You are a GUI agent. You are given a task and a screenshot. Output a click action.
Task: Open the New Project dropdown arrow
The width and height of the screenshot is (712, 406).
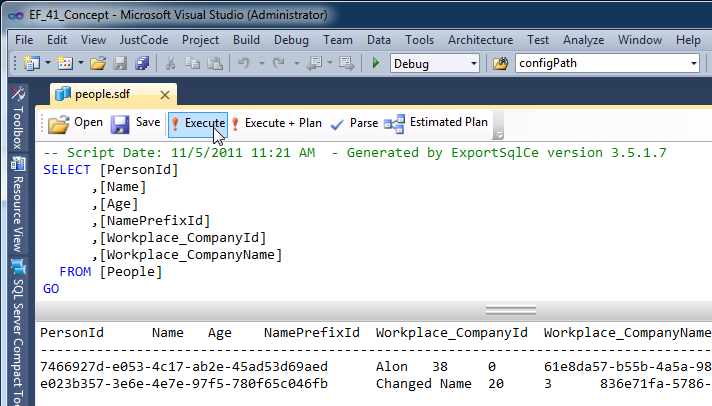pyautogui.click(x=47, y=63)
